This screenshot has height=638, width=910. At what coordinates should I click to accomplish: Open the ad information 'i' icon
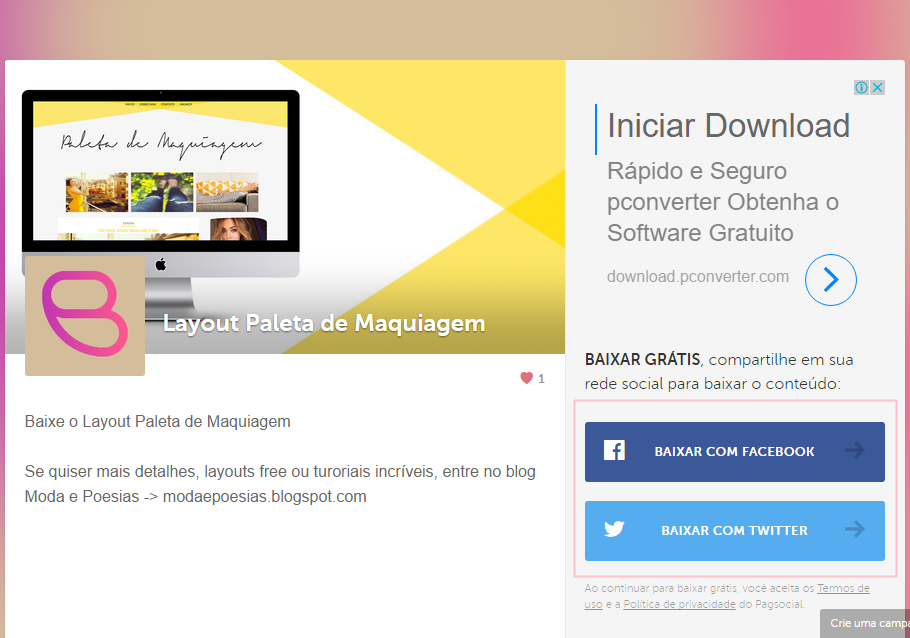click(861, 87)
